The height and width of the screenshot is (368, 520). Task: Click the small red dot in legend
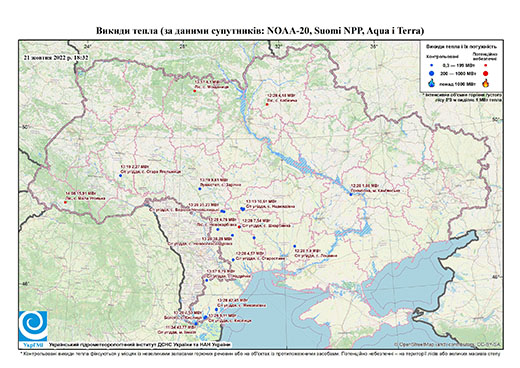point(485,66)
